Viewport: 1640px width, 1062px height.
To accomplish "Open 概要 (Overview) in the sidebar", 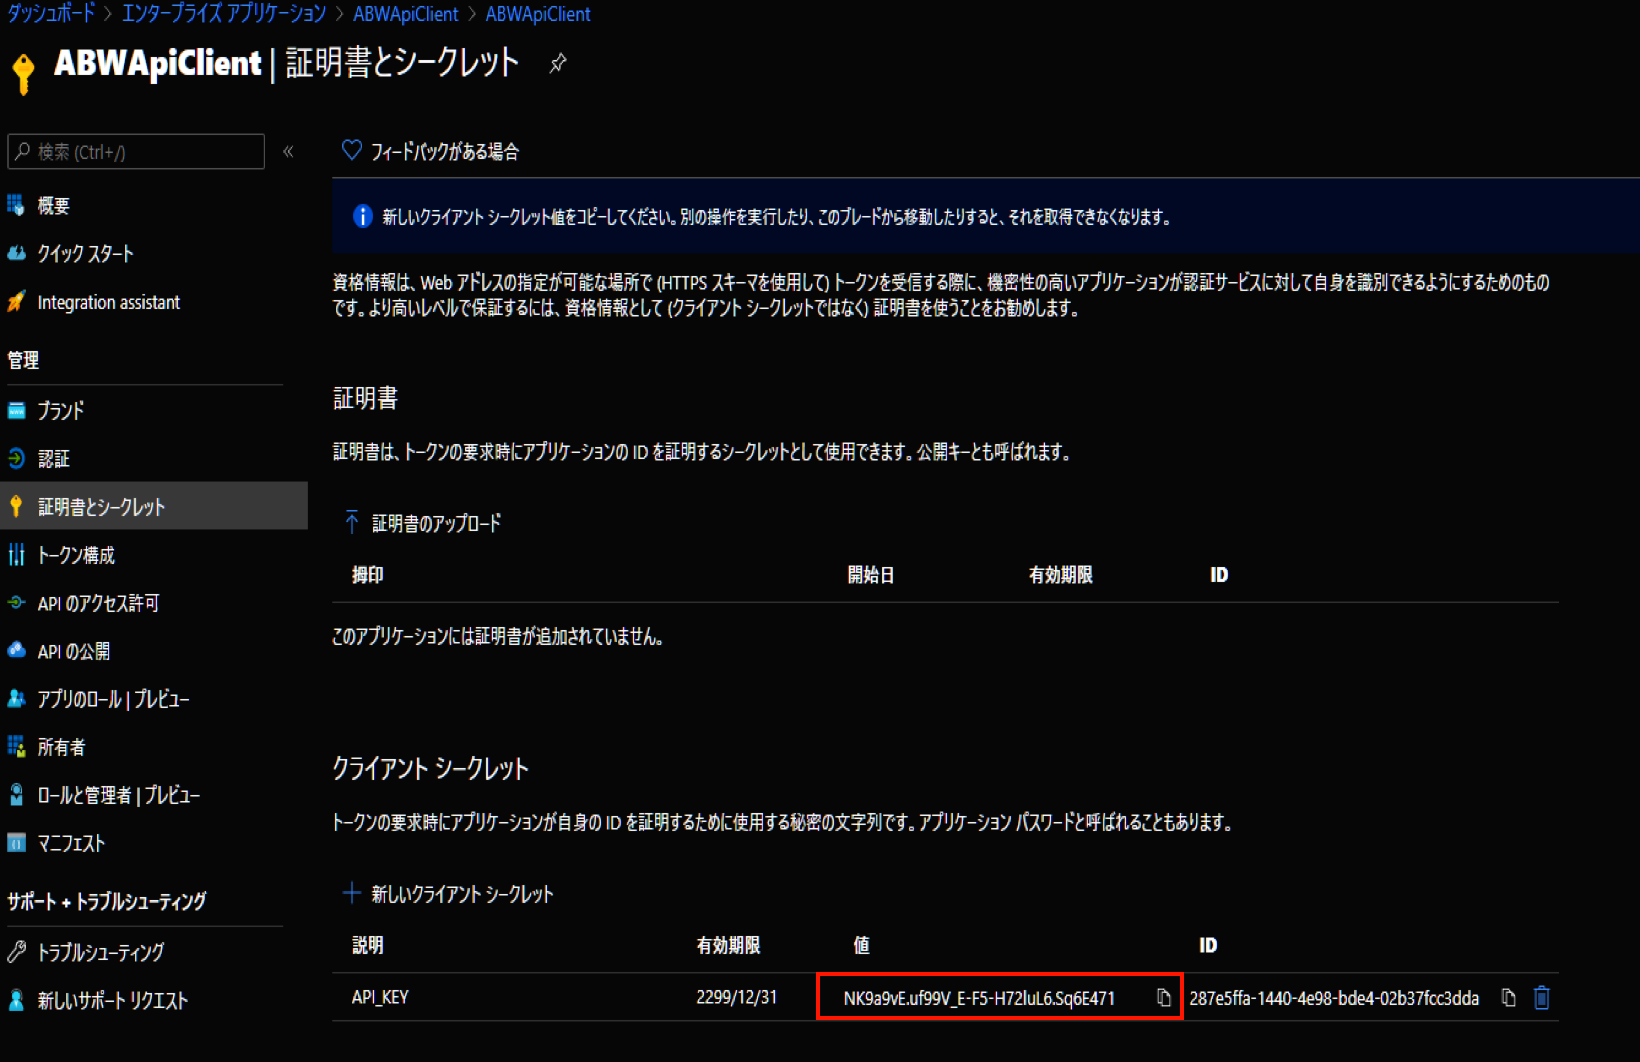I will (53, 206).
